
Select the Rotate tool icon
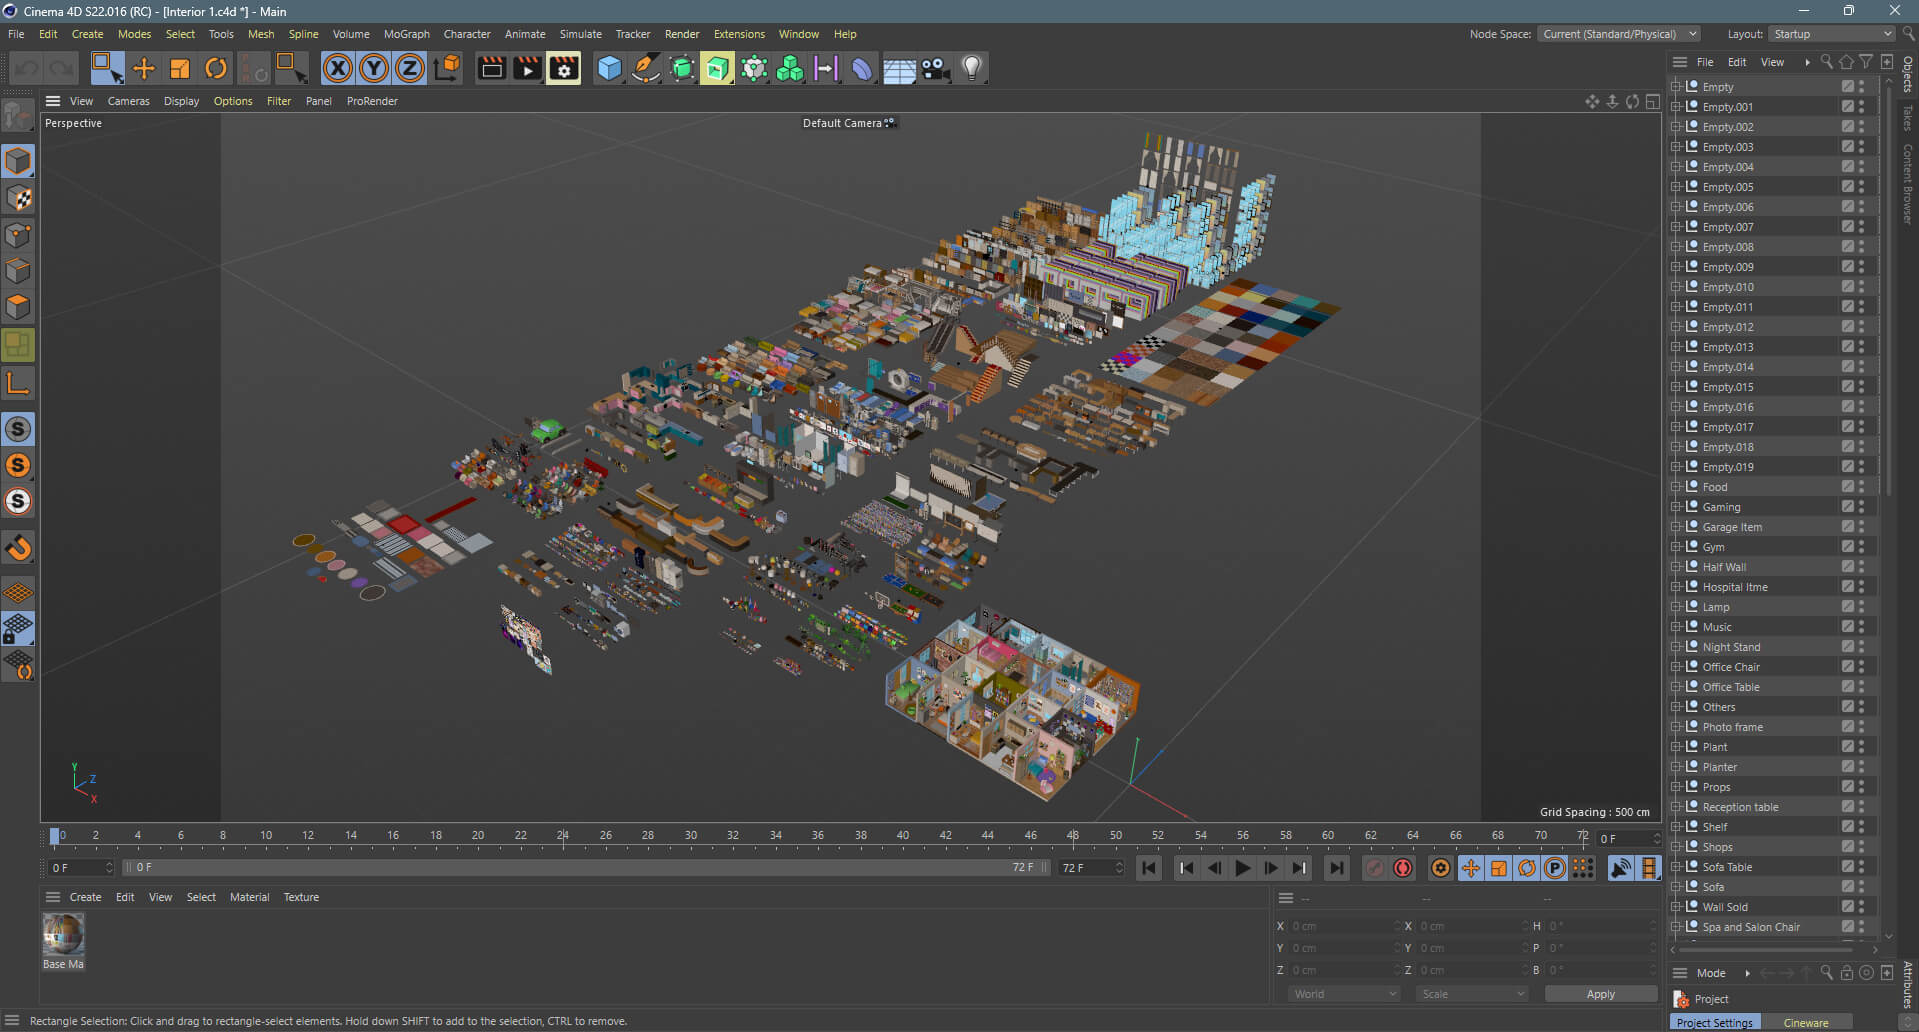[x=216, y=68]
